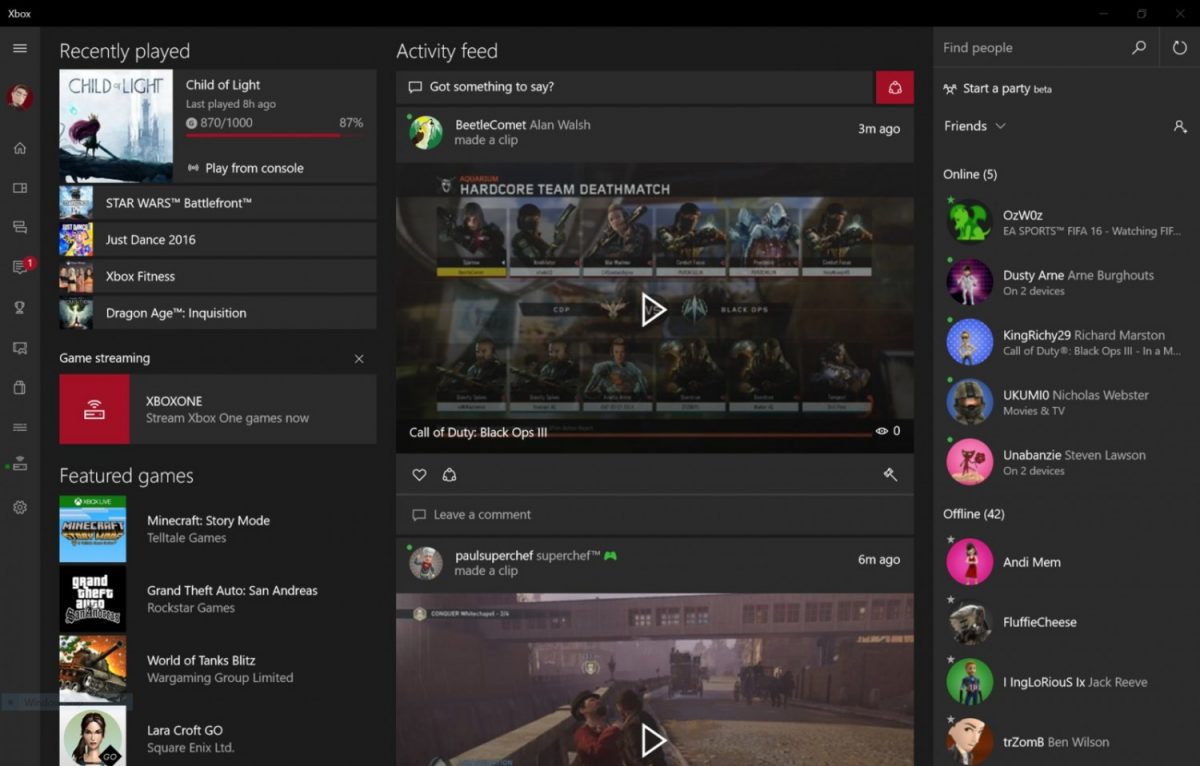Screen dimensions: 1200x766
Task: Open My games from the sidebar
Action: click(x=20, y=188)
